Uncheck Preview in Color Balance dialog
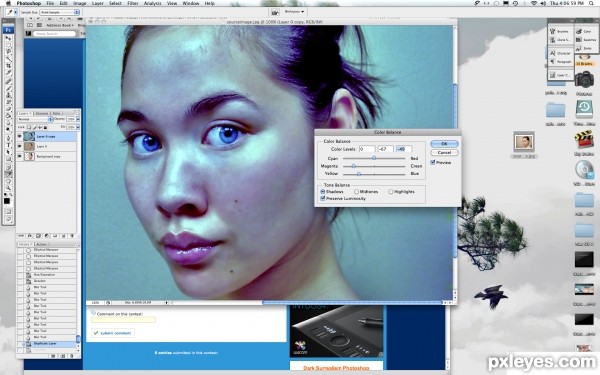Image resolution: width=600 pixels, height=375 pixels. (x=433, y=162)
